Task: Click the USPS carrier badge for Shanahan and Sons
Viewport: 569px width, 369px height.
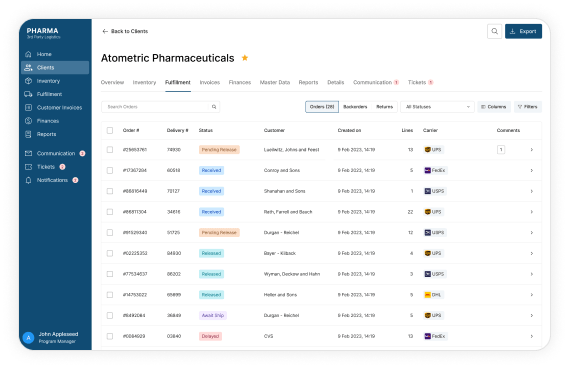Action: (x=435, y=191)
